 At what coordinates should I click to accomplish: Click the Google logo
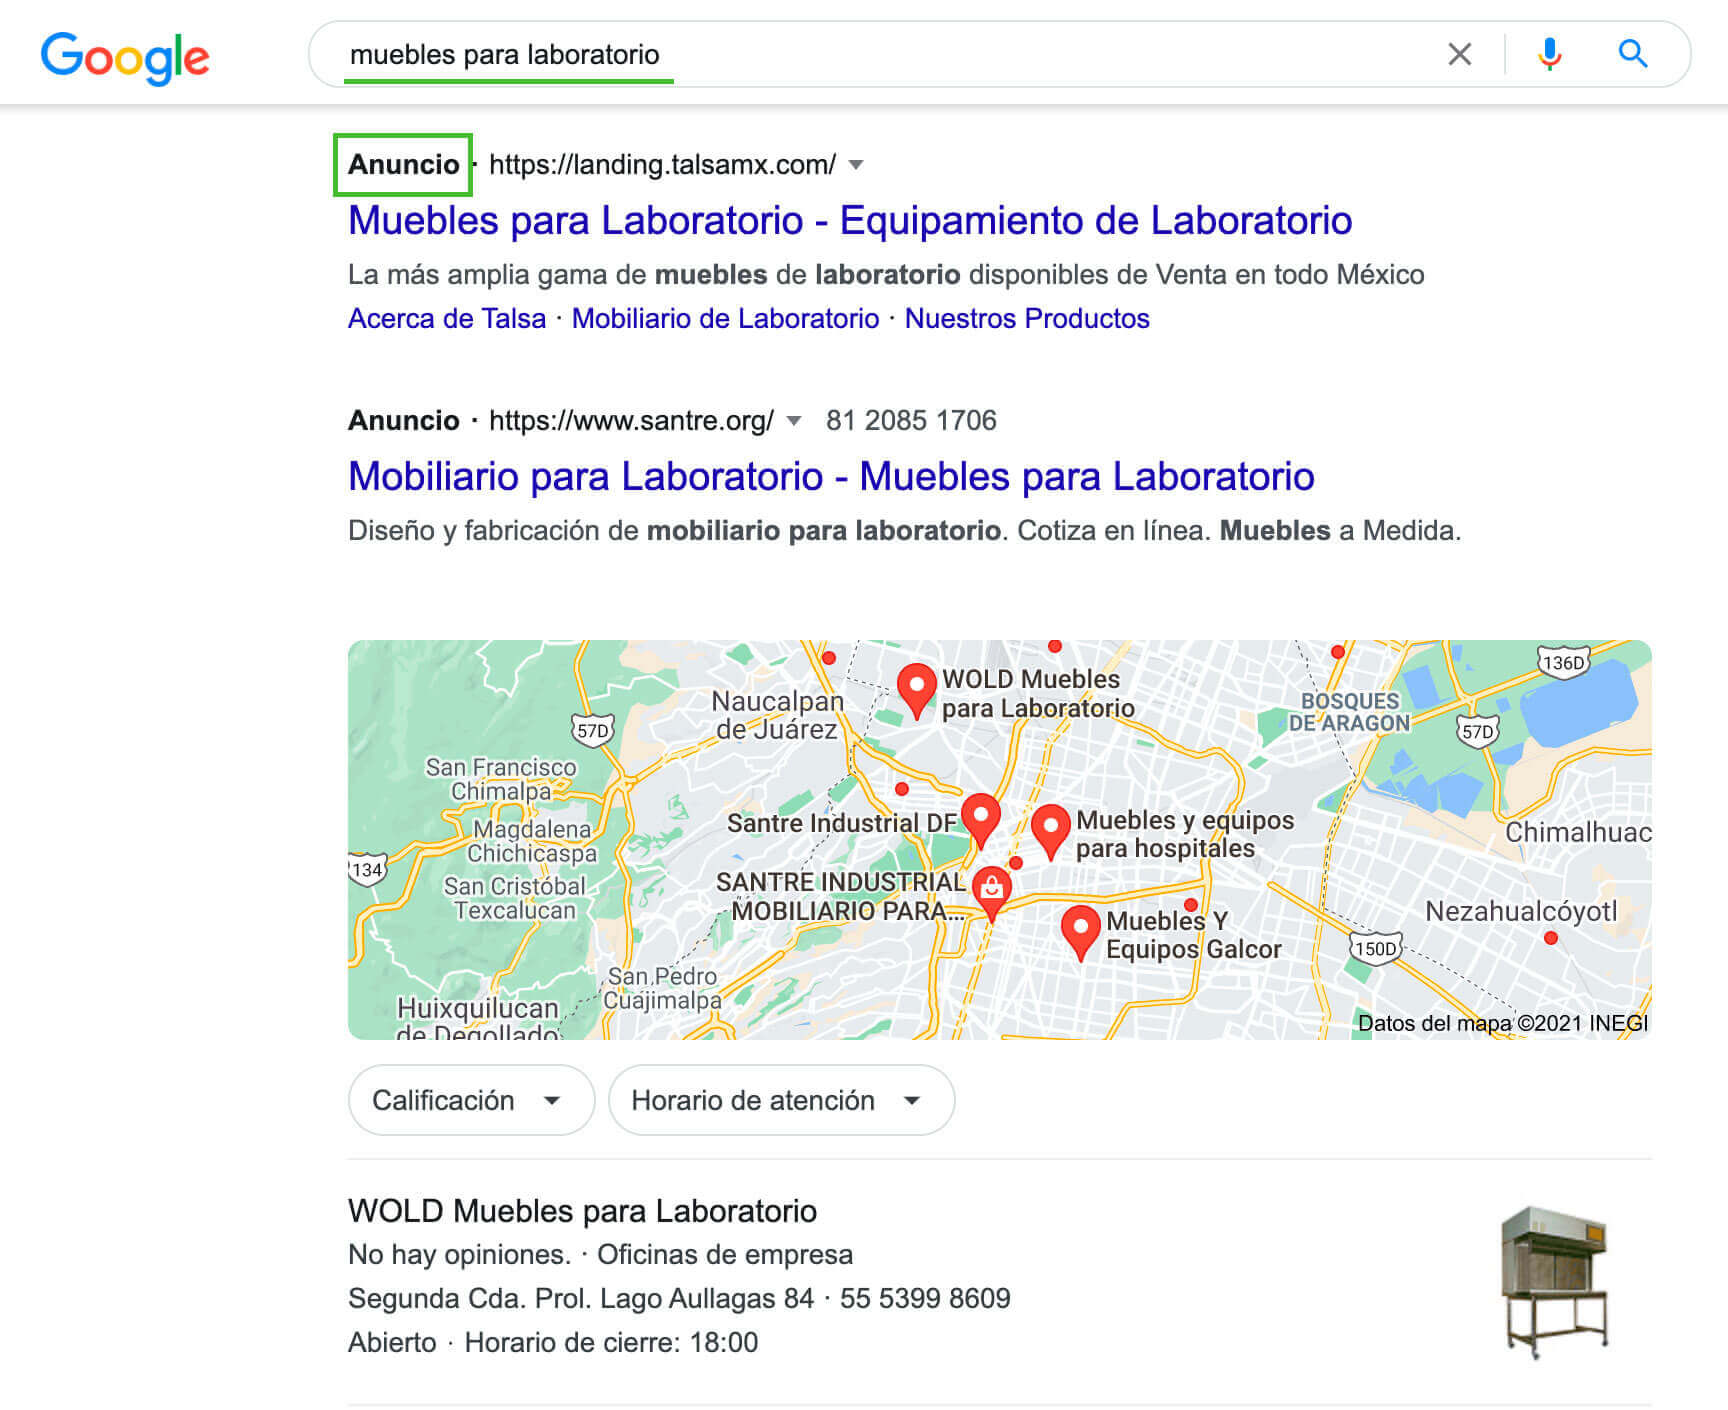pos(125,57)
